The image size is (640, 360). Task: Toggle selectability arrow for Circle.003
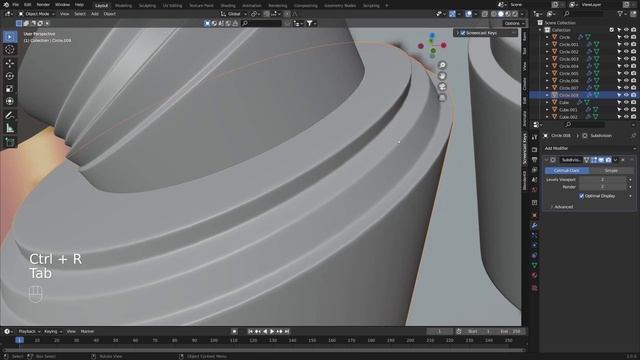[x=619, y=59]
